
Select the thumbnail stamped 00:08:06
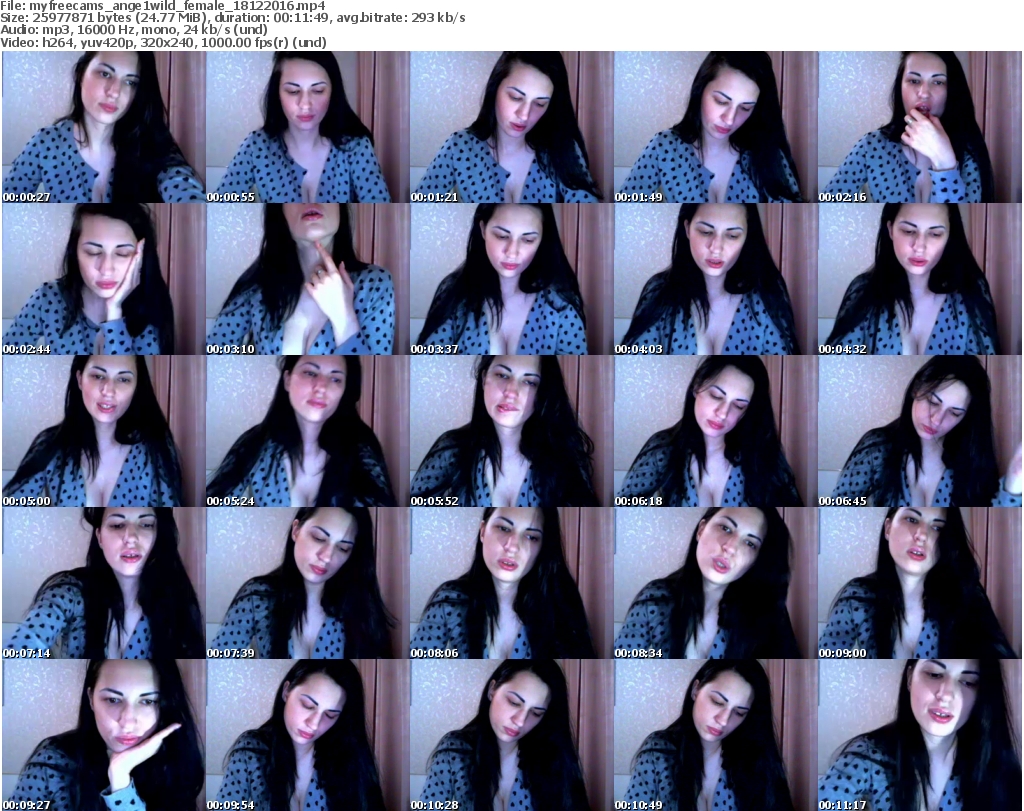[x=511, y=583]
